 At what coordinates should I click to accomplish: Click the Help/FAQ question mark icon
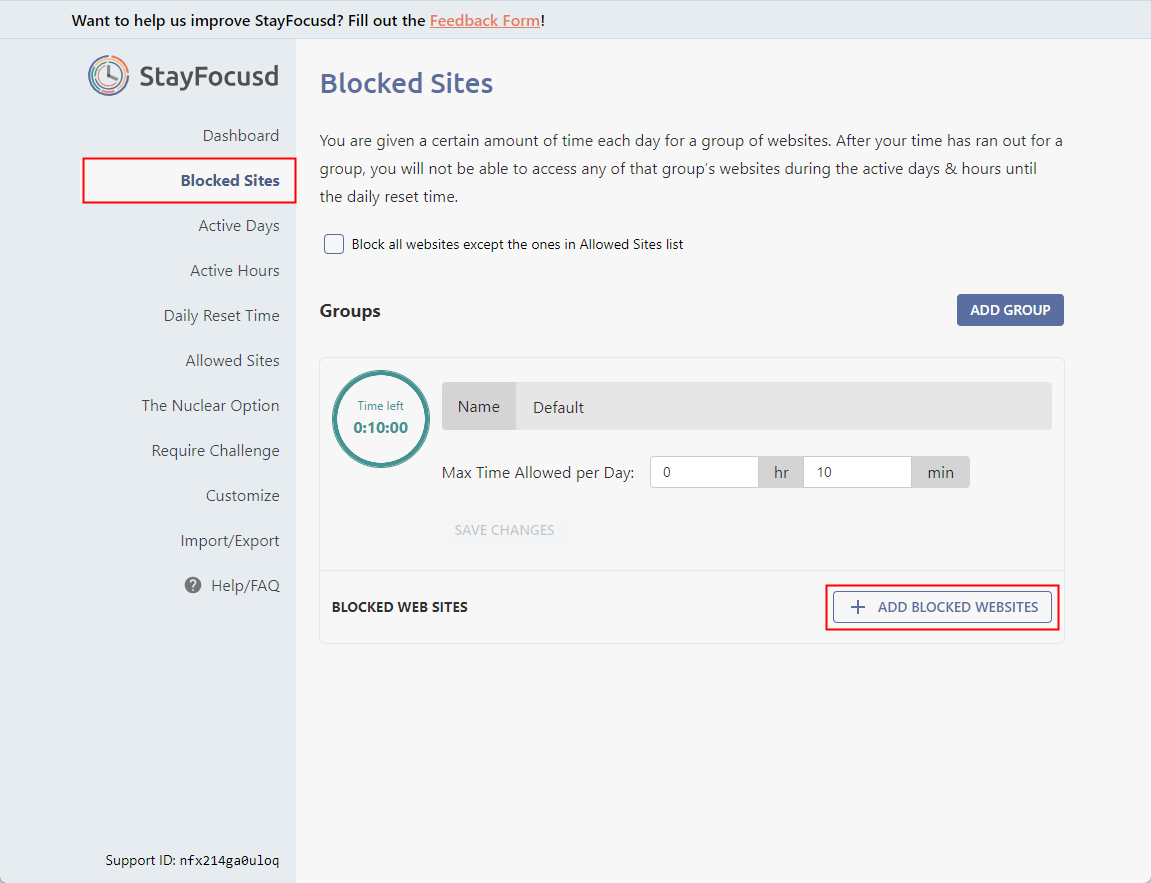tap(192, 585)
